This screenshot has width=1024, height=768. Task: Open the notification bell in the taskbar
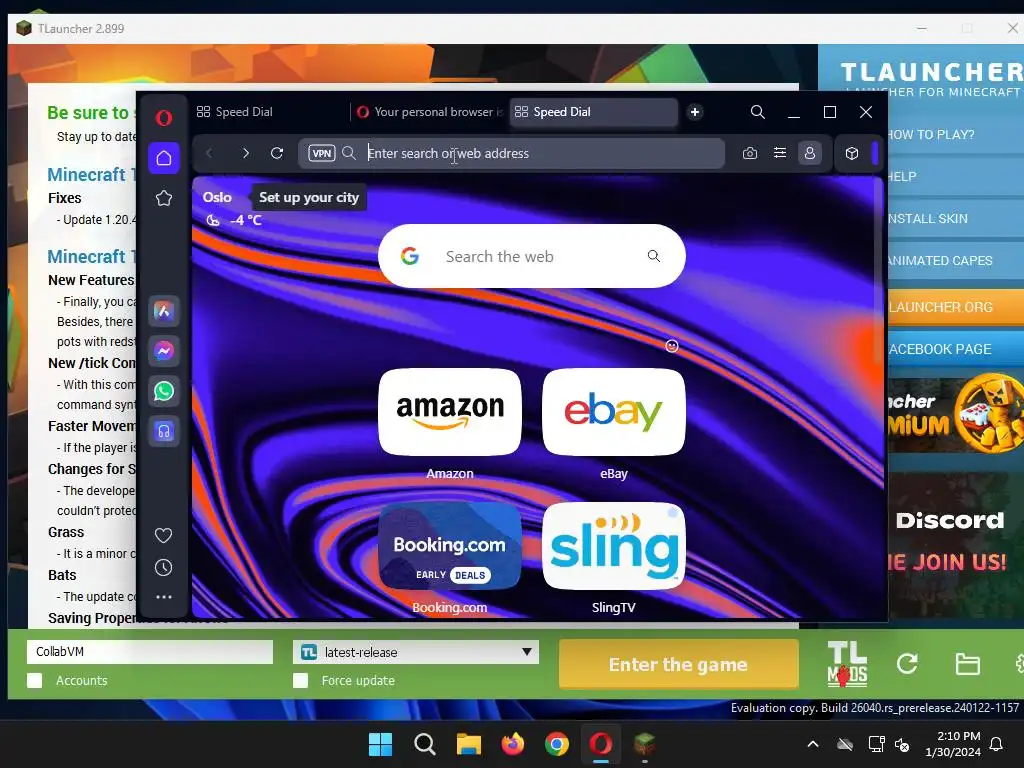pyautogui.click(x=997, y=744)
